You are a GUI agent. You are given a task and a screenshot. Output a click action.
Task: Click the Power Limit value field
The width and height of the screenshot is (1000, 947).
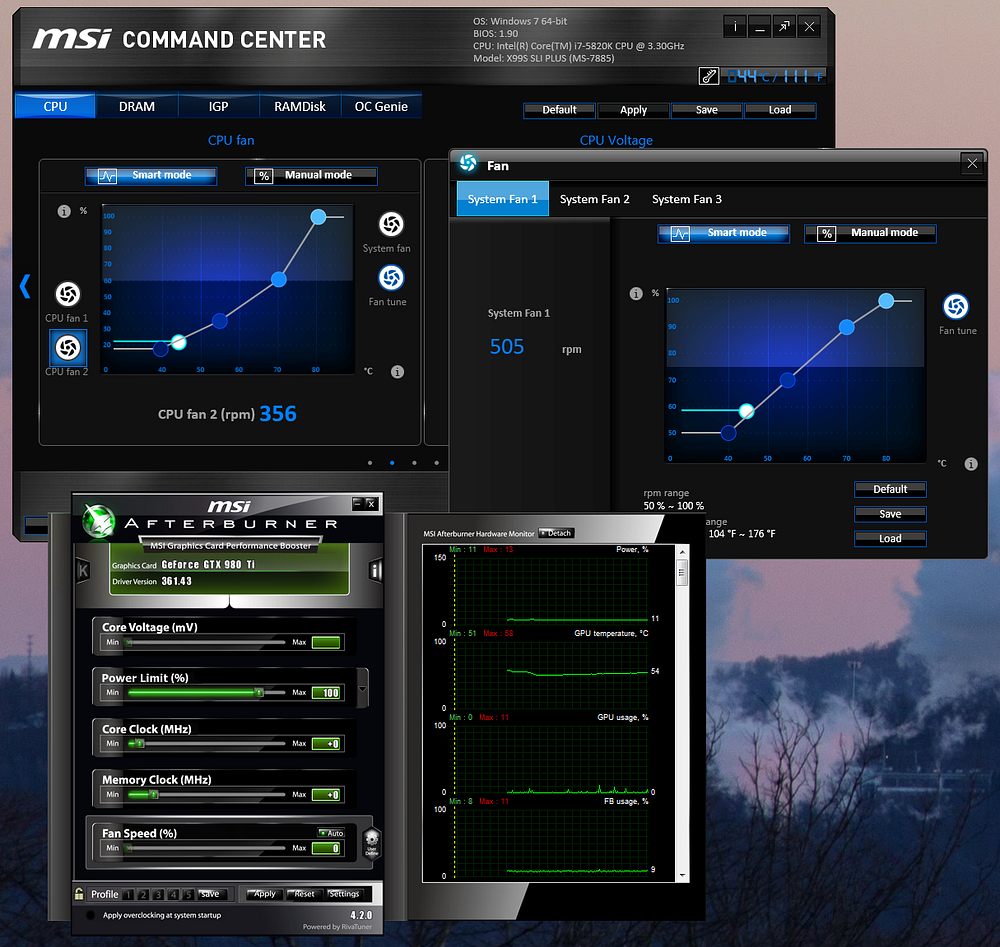coord(328,693)
